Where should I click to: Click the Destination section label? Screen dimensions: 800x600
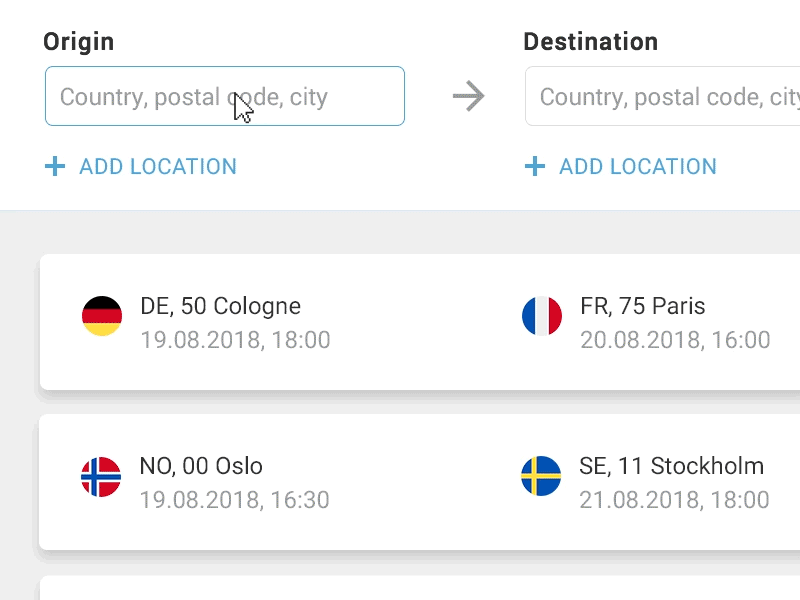[590, 41]
